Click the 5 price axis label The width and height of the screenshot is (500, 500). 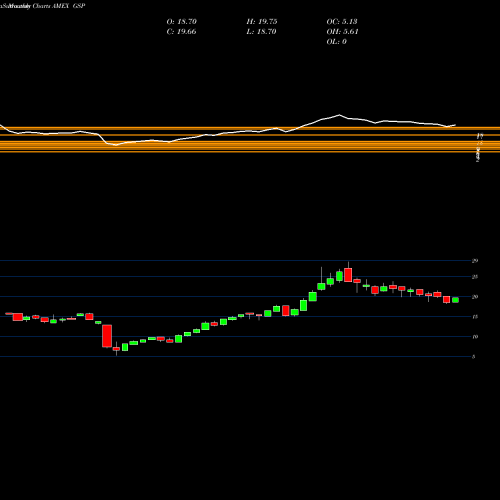[x=473, y=357]
